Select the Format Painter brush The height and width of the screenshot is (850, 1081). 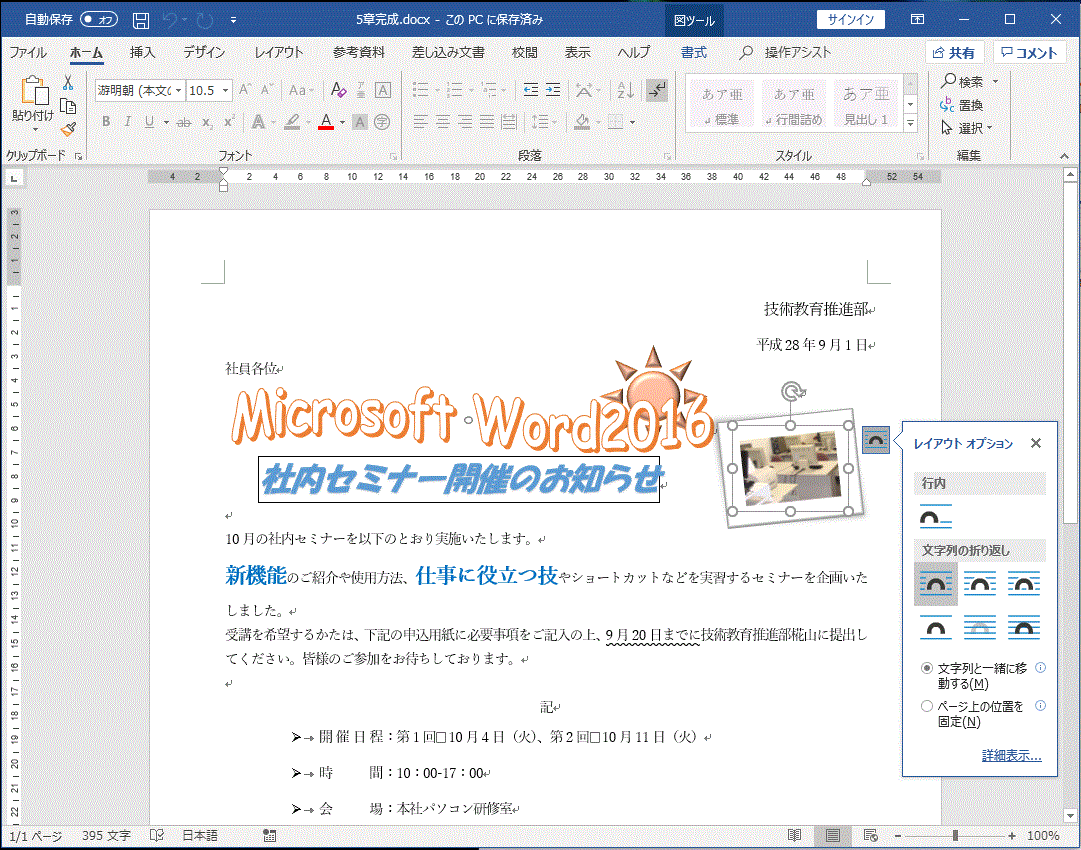pos(68,129)
